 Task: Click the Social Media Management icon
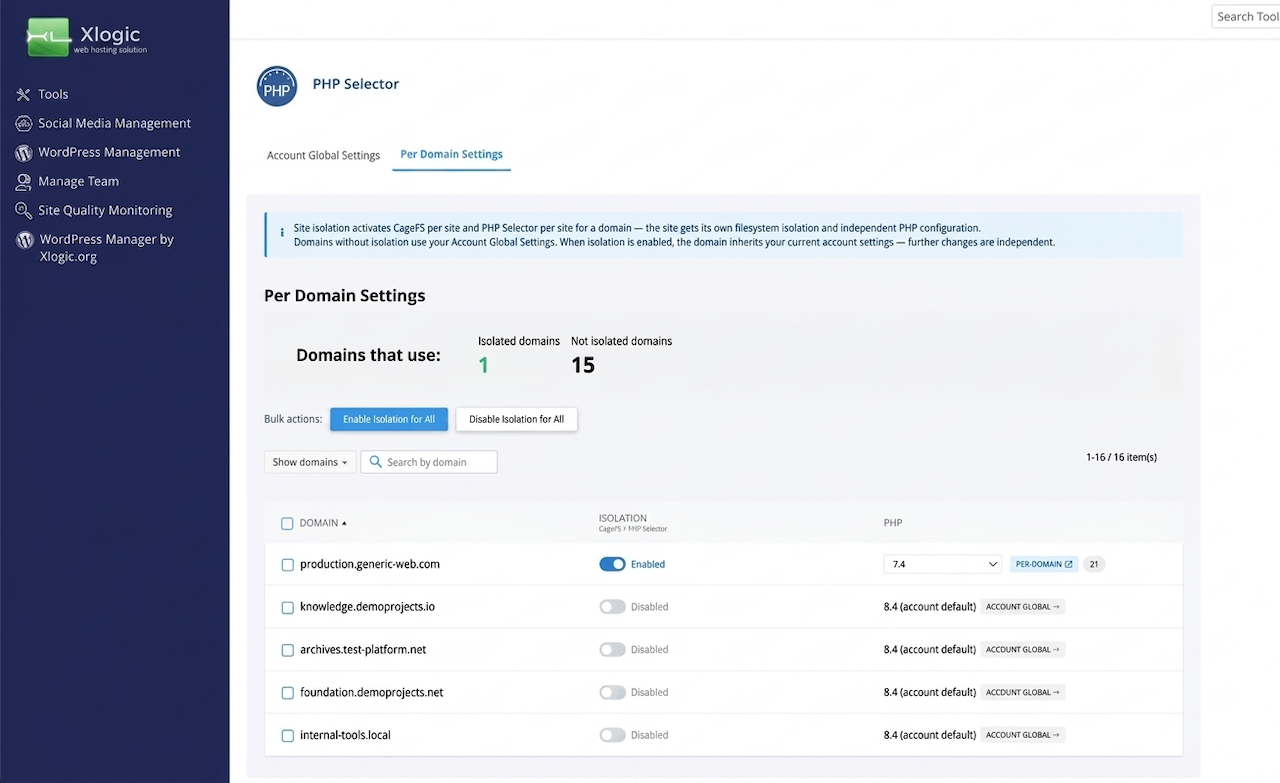[23, 123]
